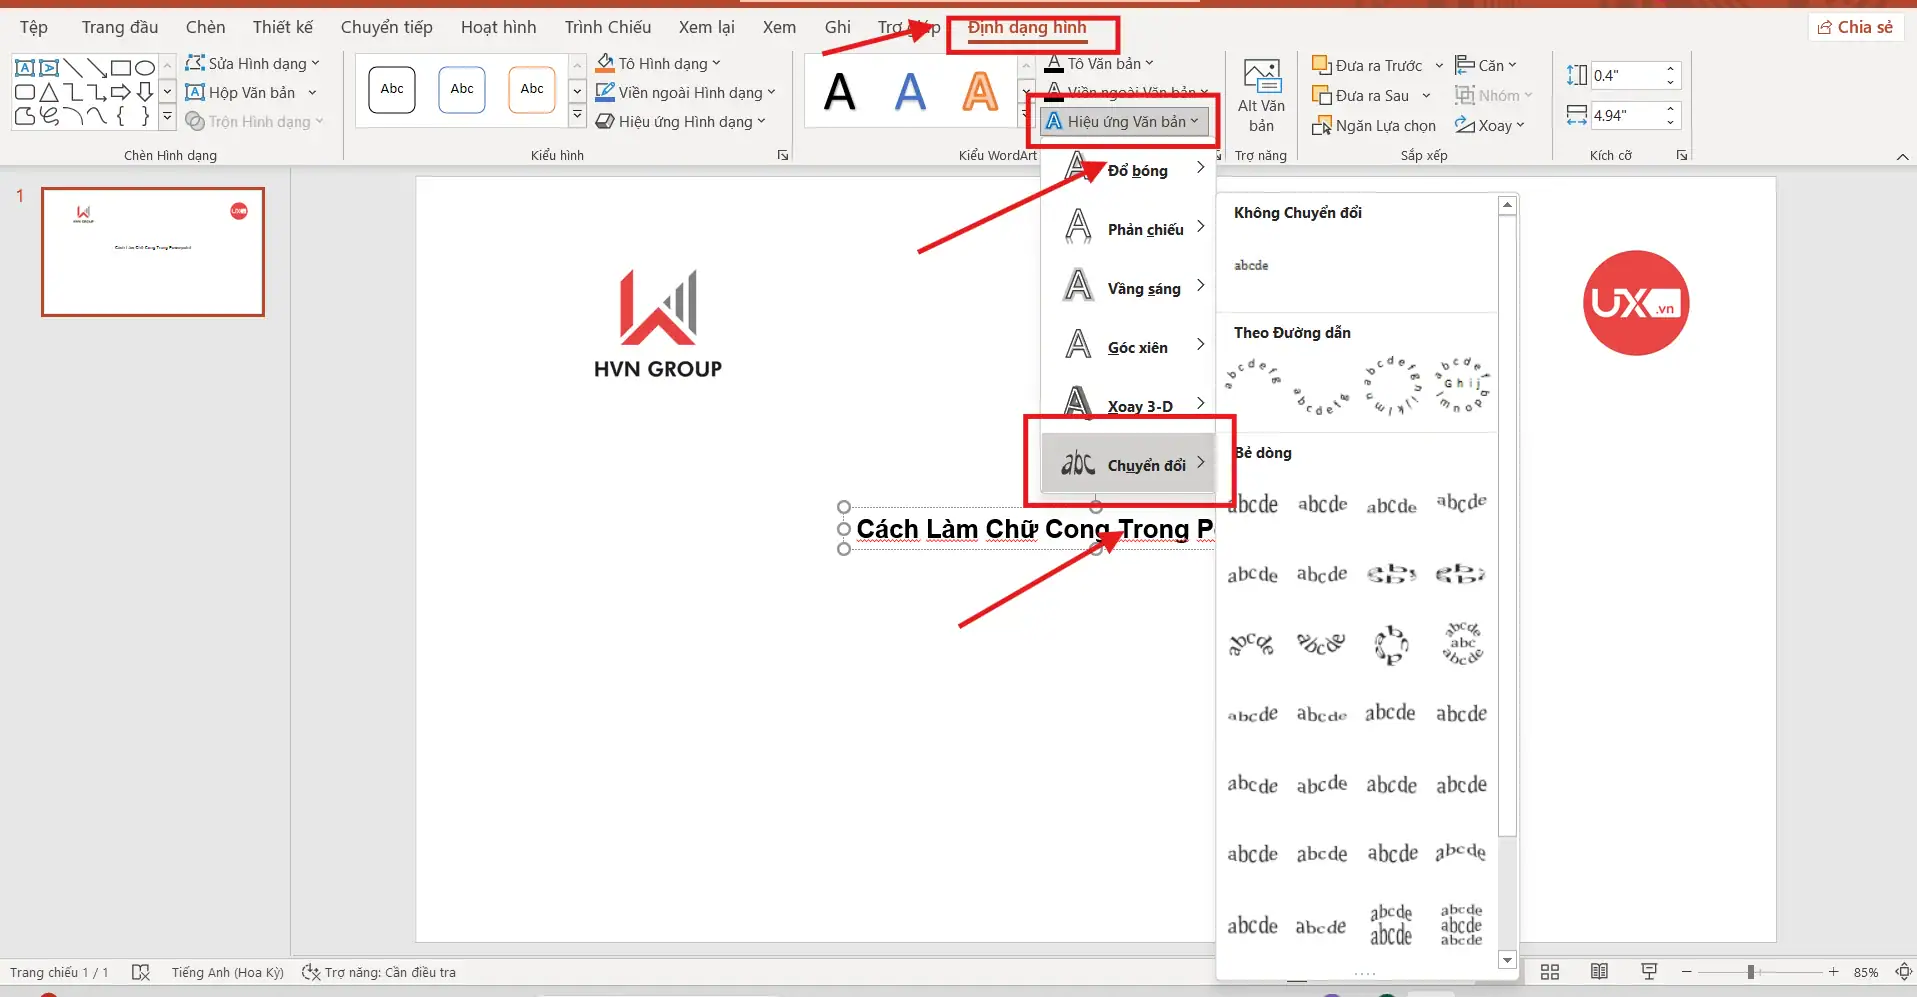Click the Tô Hình dạng fill icon

click(x=605, y=62)
